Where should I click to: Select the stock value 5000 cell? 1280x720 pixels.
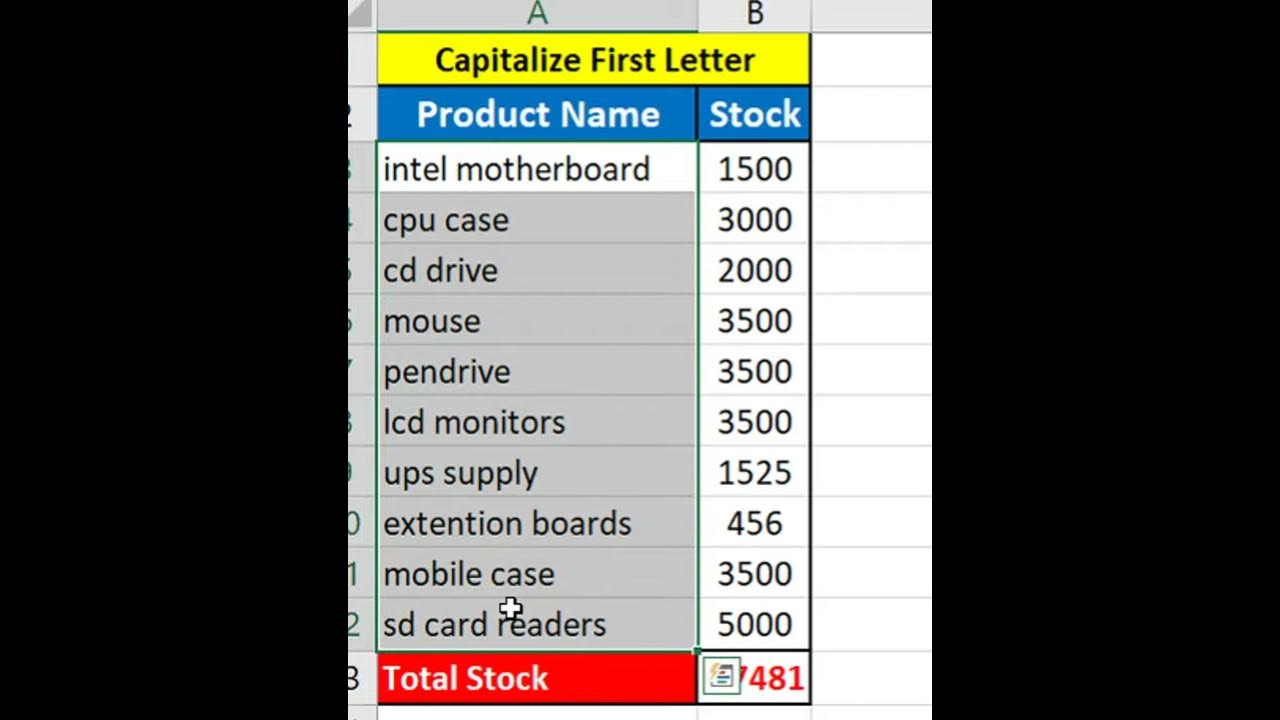tap(754, 625)
